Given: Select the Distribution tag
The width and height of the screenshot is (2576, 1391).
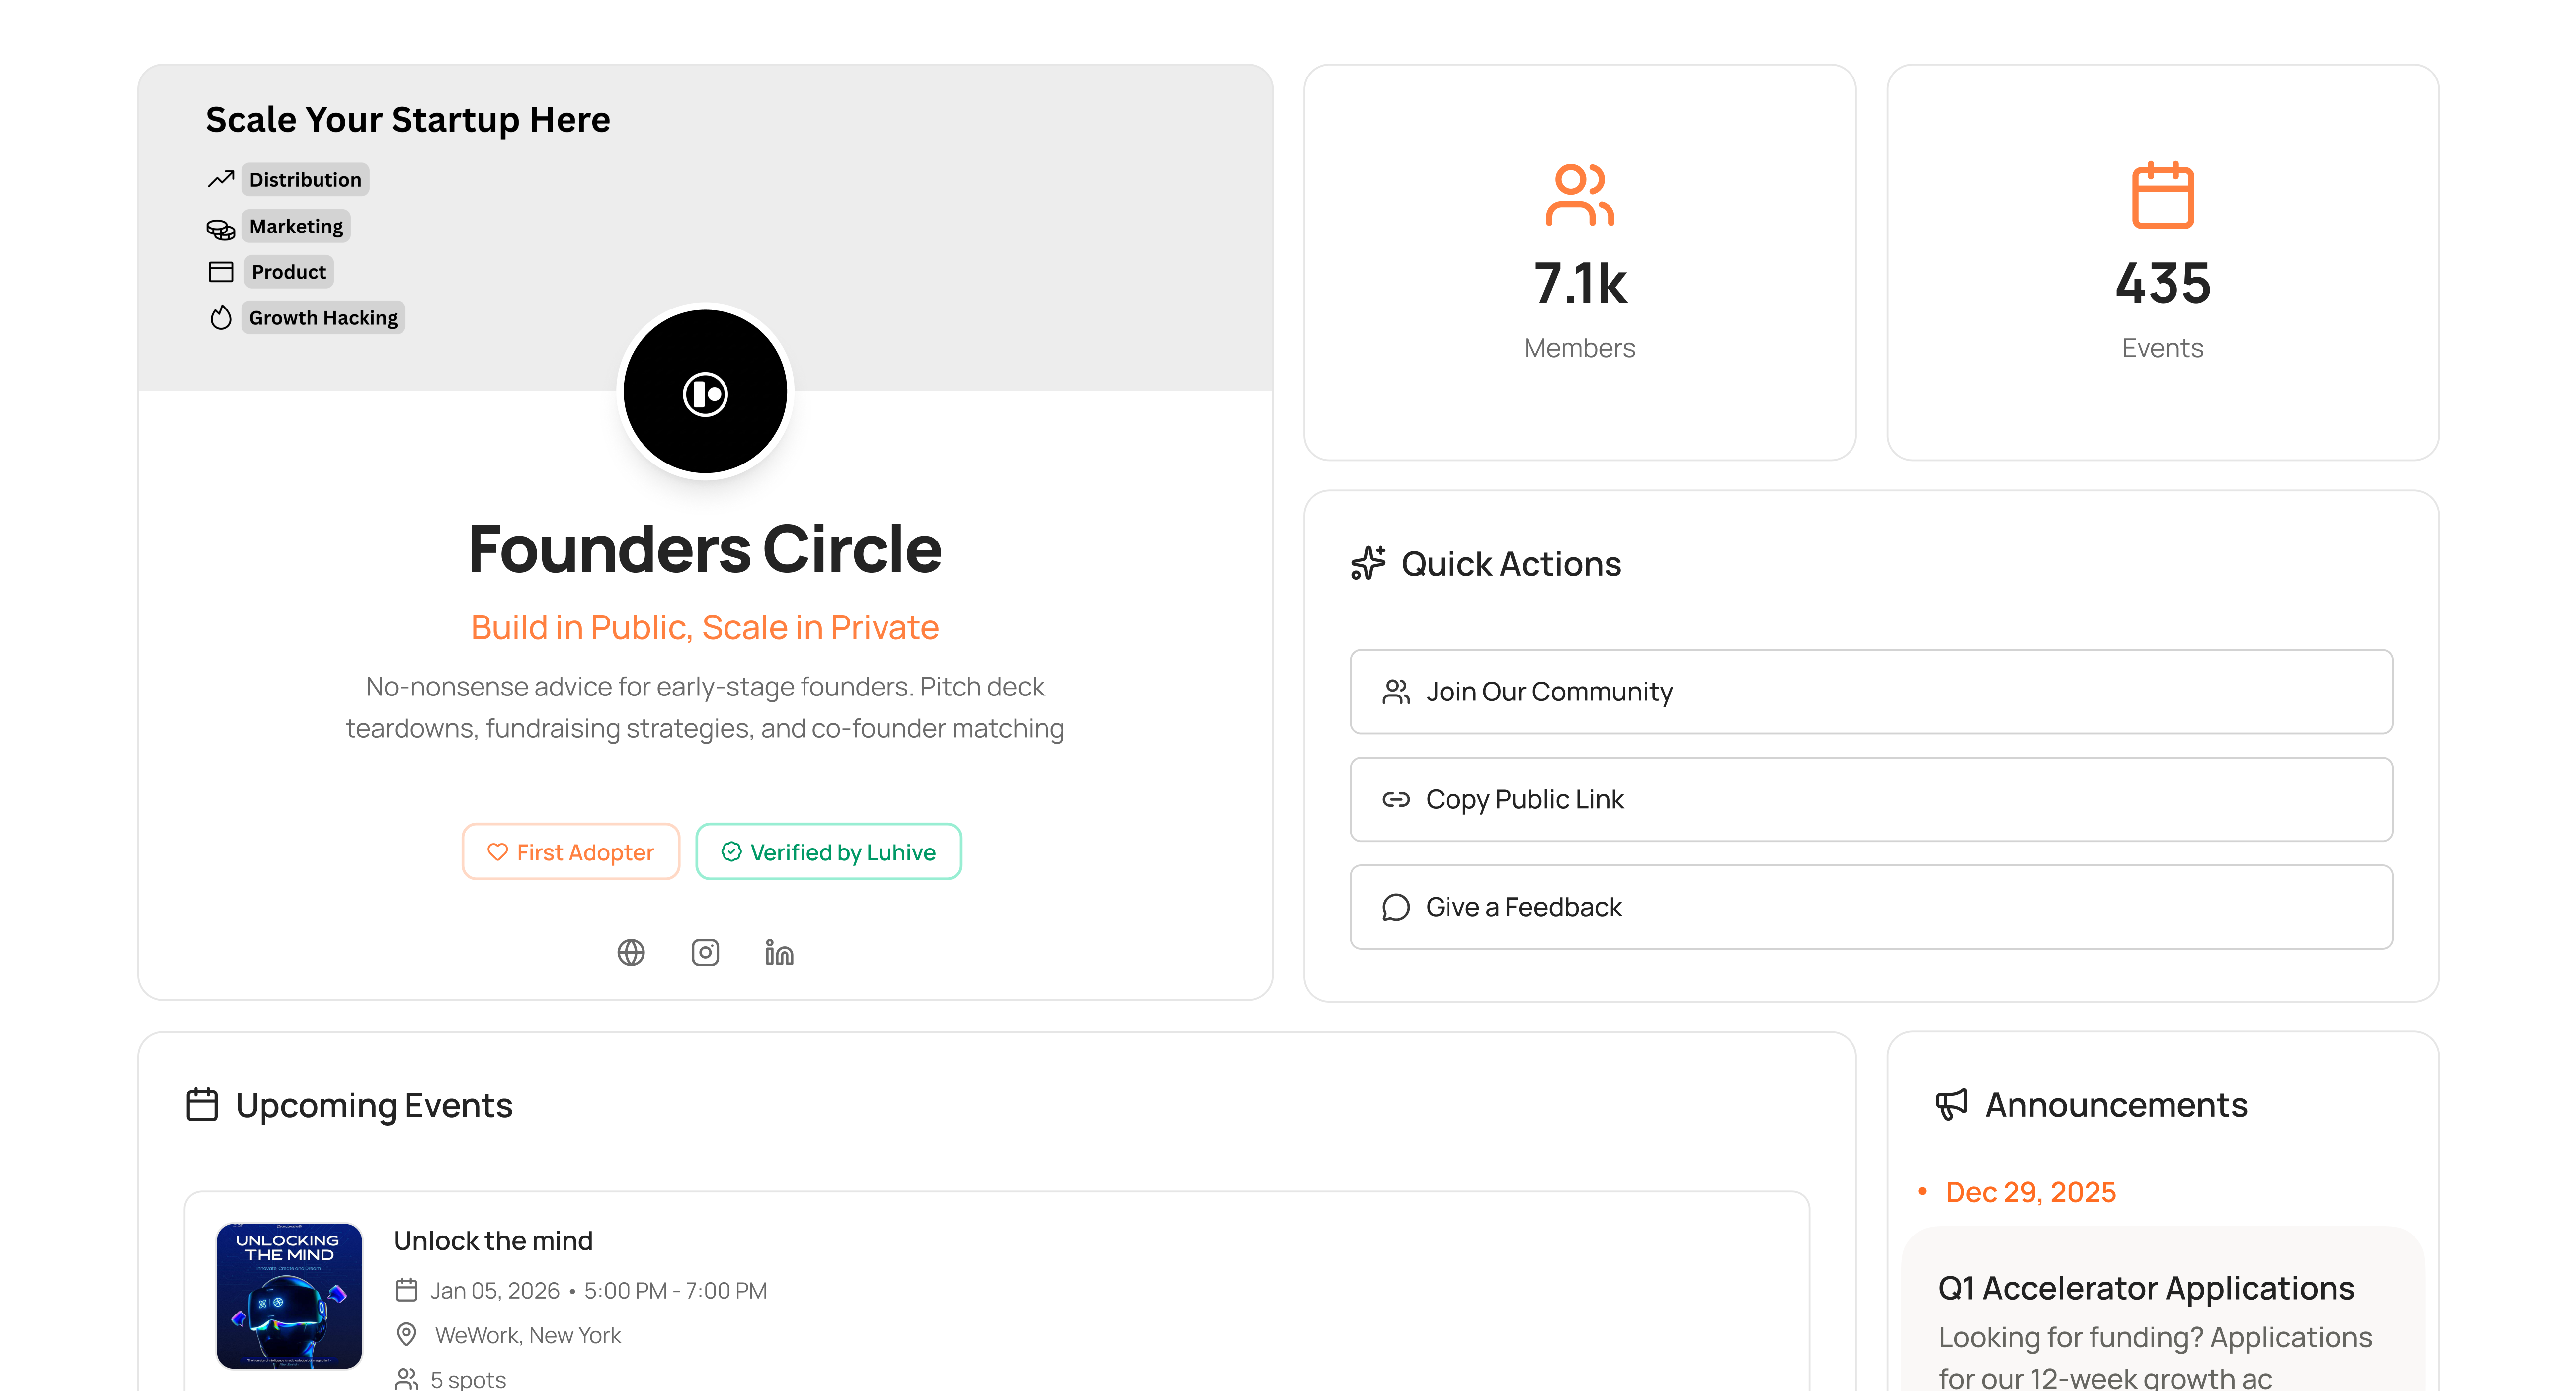Looking at the screenshot, I should coord(305,180).
